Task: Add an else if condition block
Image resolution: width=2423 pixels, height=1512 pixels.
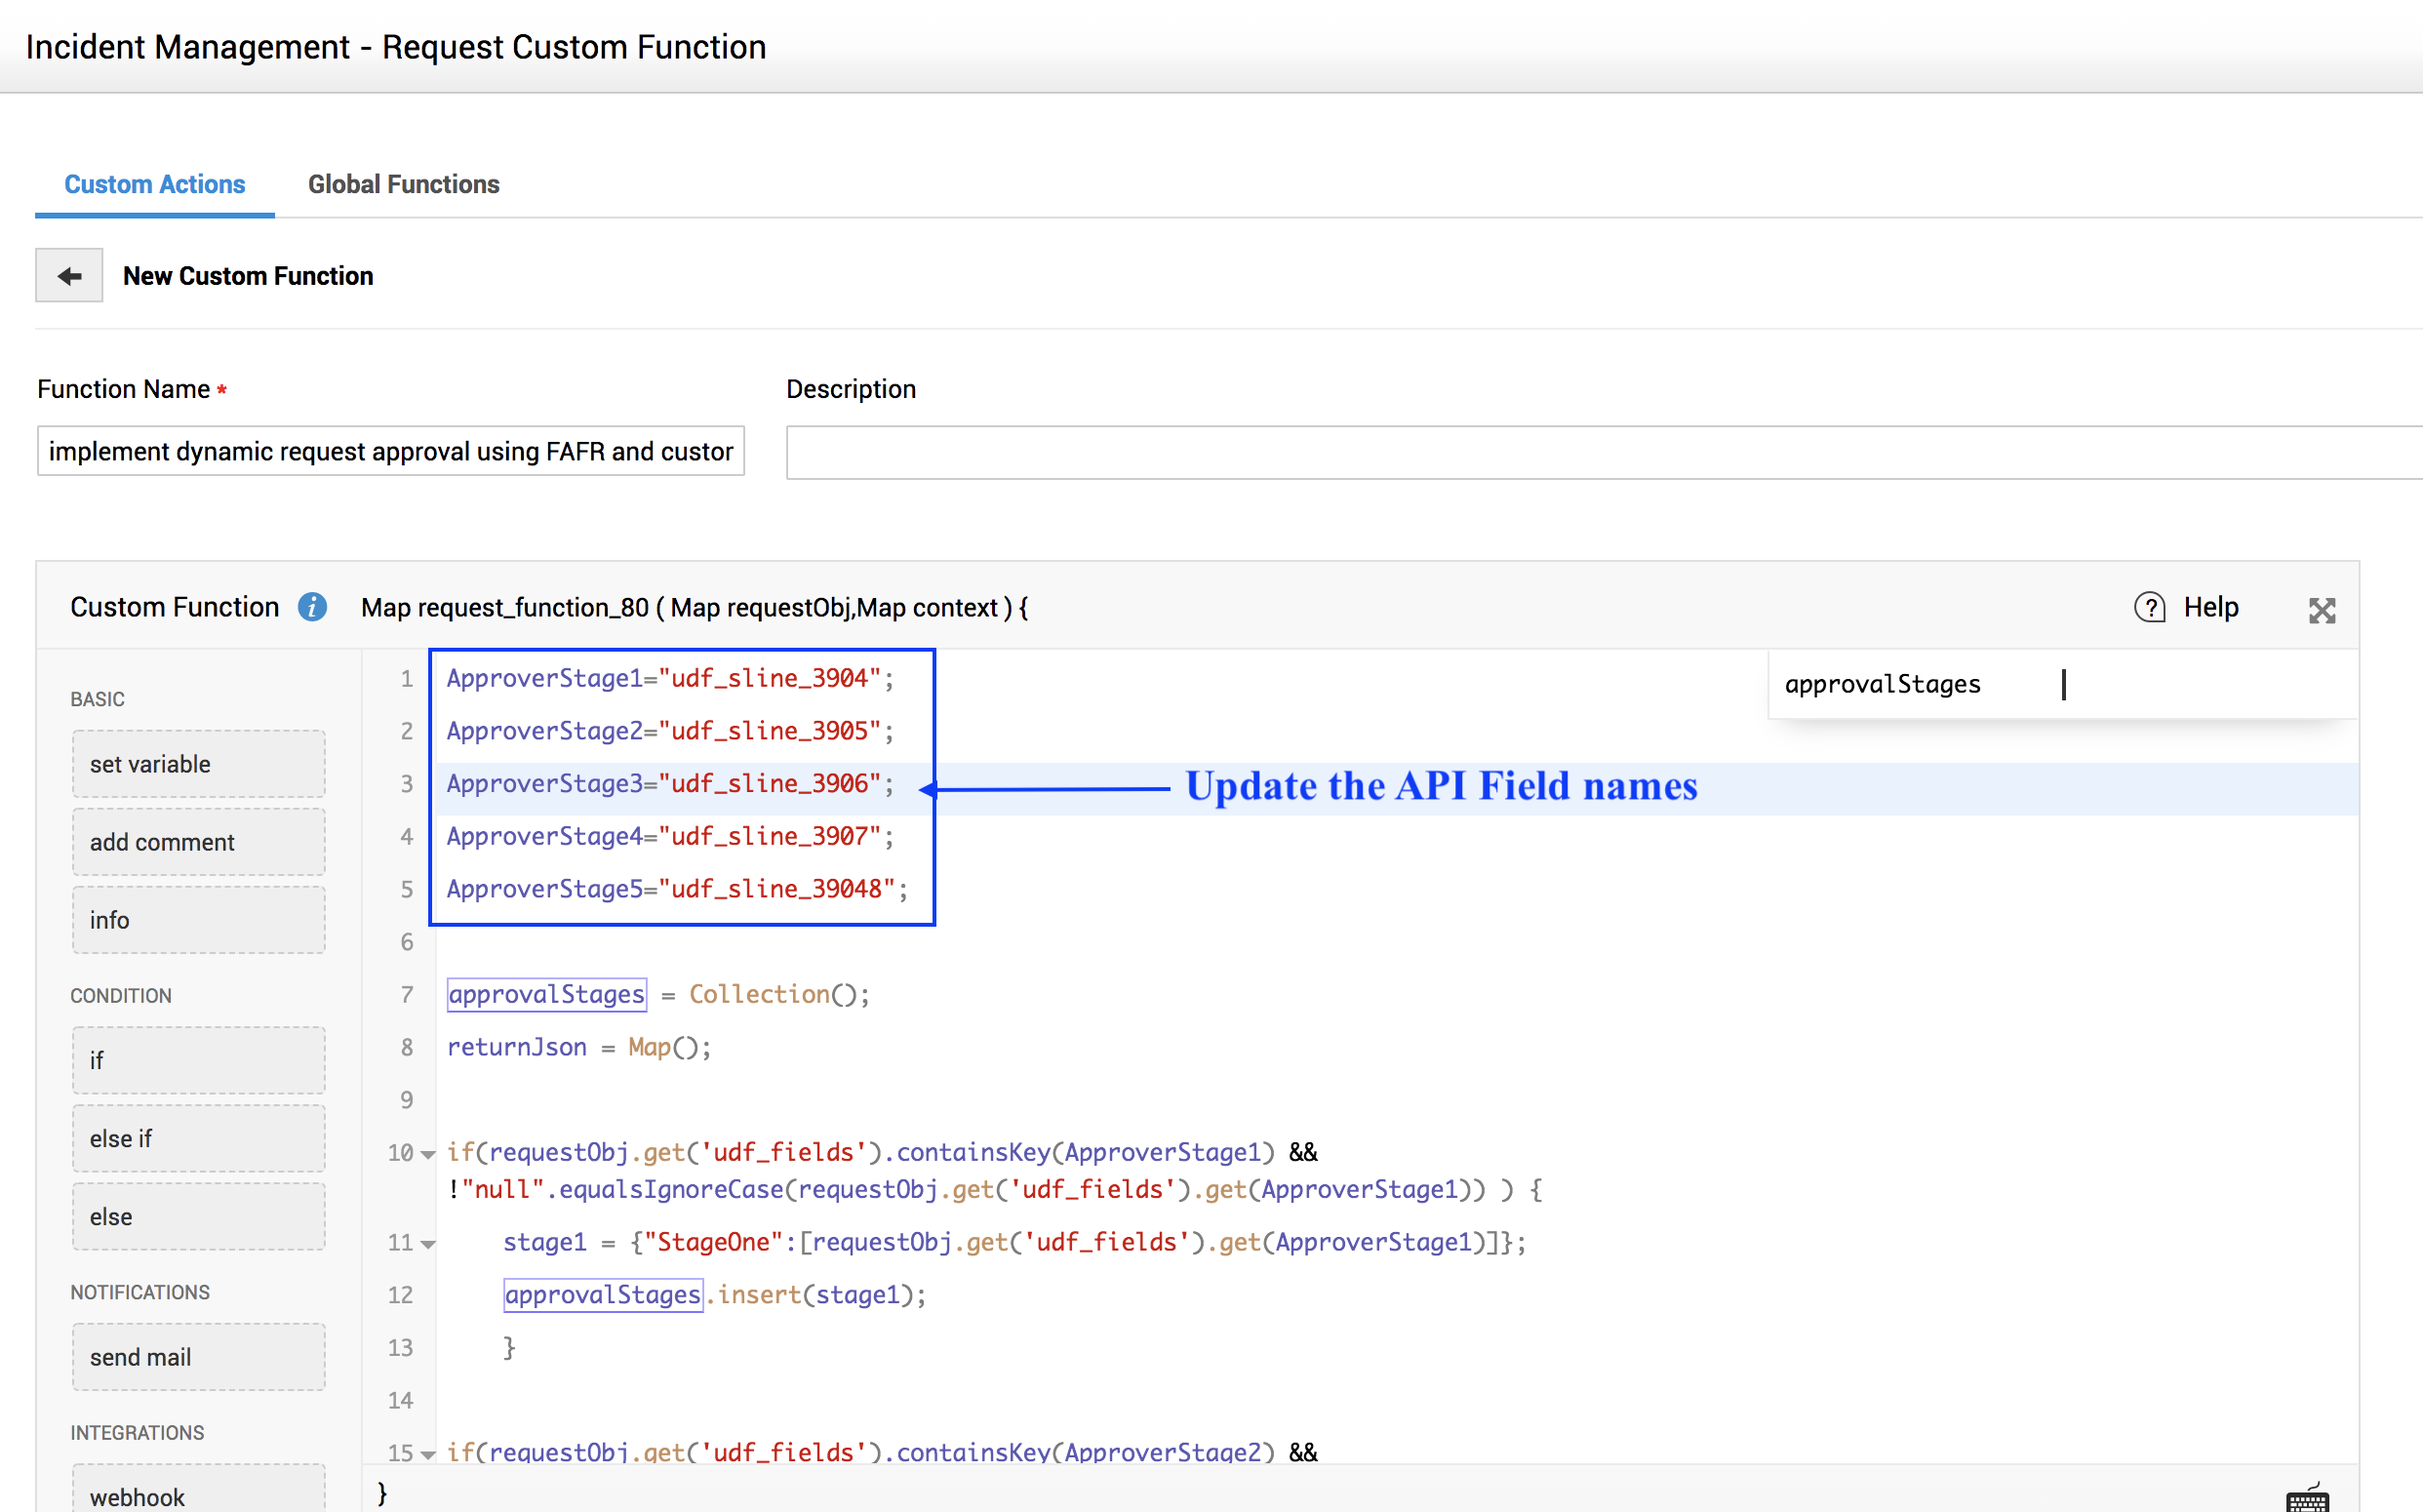Action: pos(198,1138)
